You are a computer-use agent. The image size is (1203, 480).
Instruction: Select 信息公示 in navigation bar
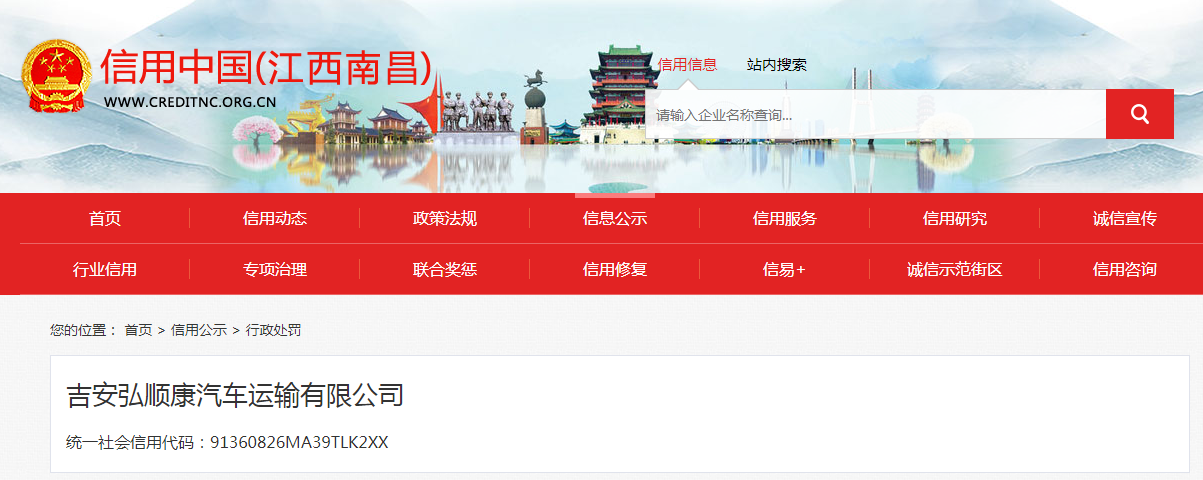pyautogui.click(x=615, y=219)
